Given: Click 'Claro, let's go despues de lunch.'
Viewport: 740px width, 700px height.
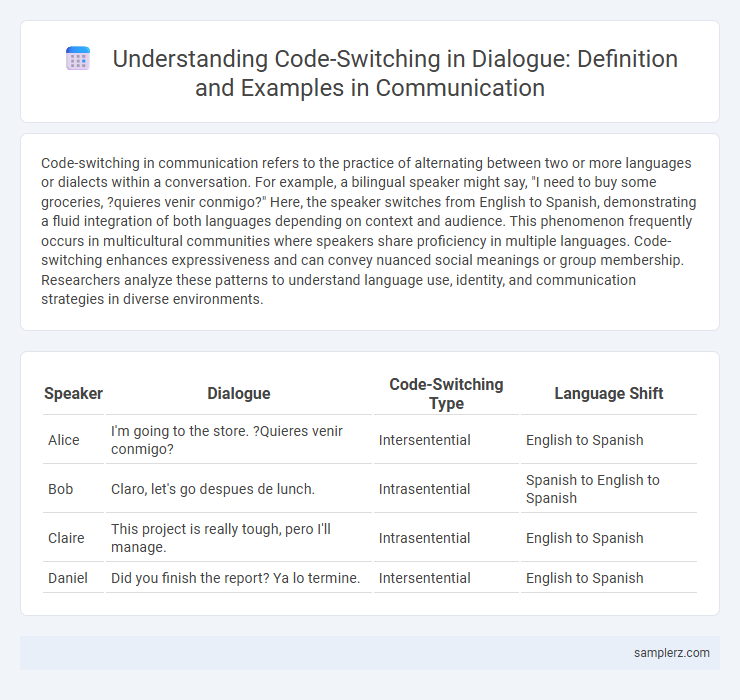Looking at the screenshot, I should click(213, 489).
